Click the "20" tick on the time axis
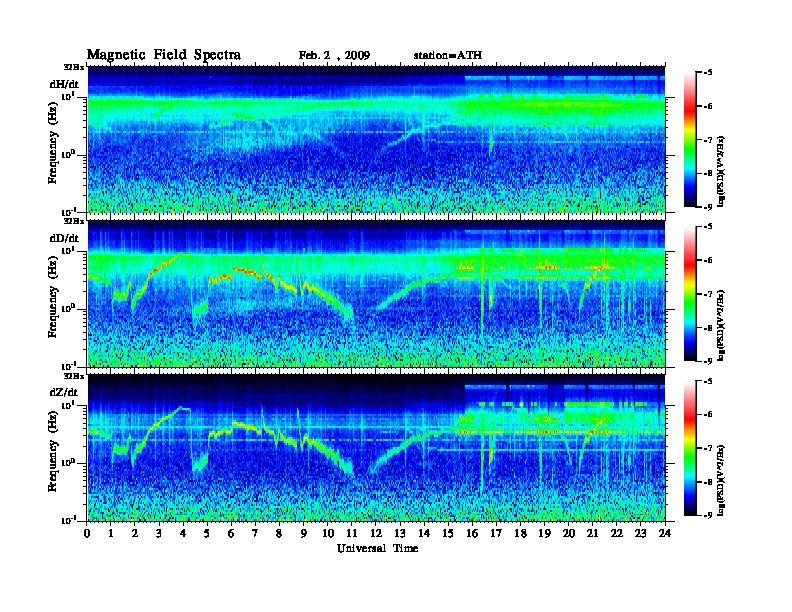792x612 pixels. (568, 533)
